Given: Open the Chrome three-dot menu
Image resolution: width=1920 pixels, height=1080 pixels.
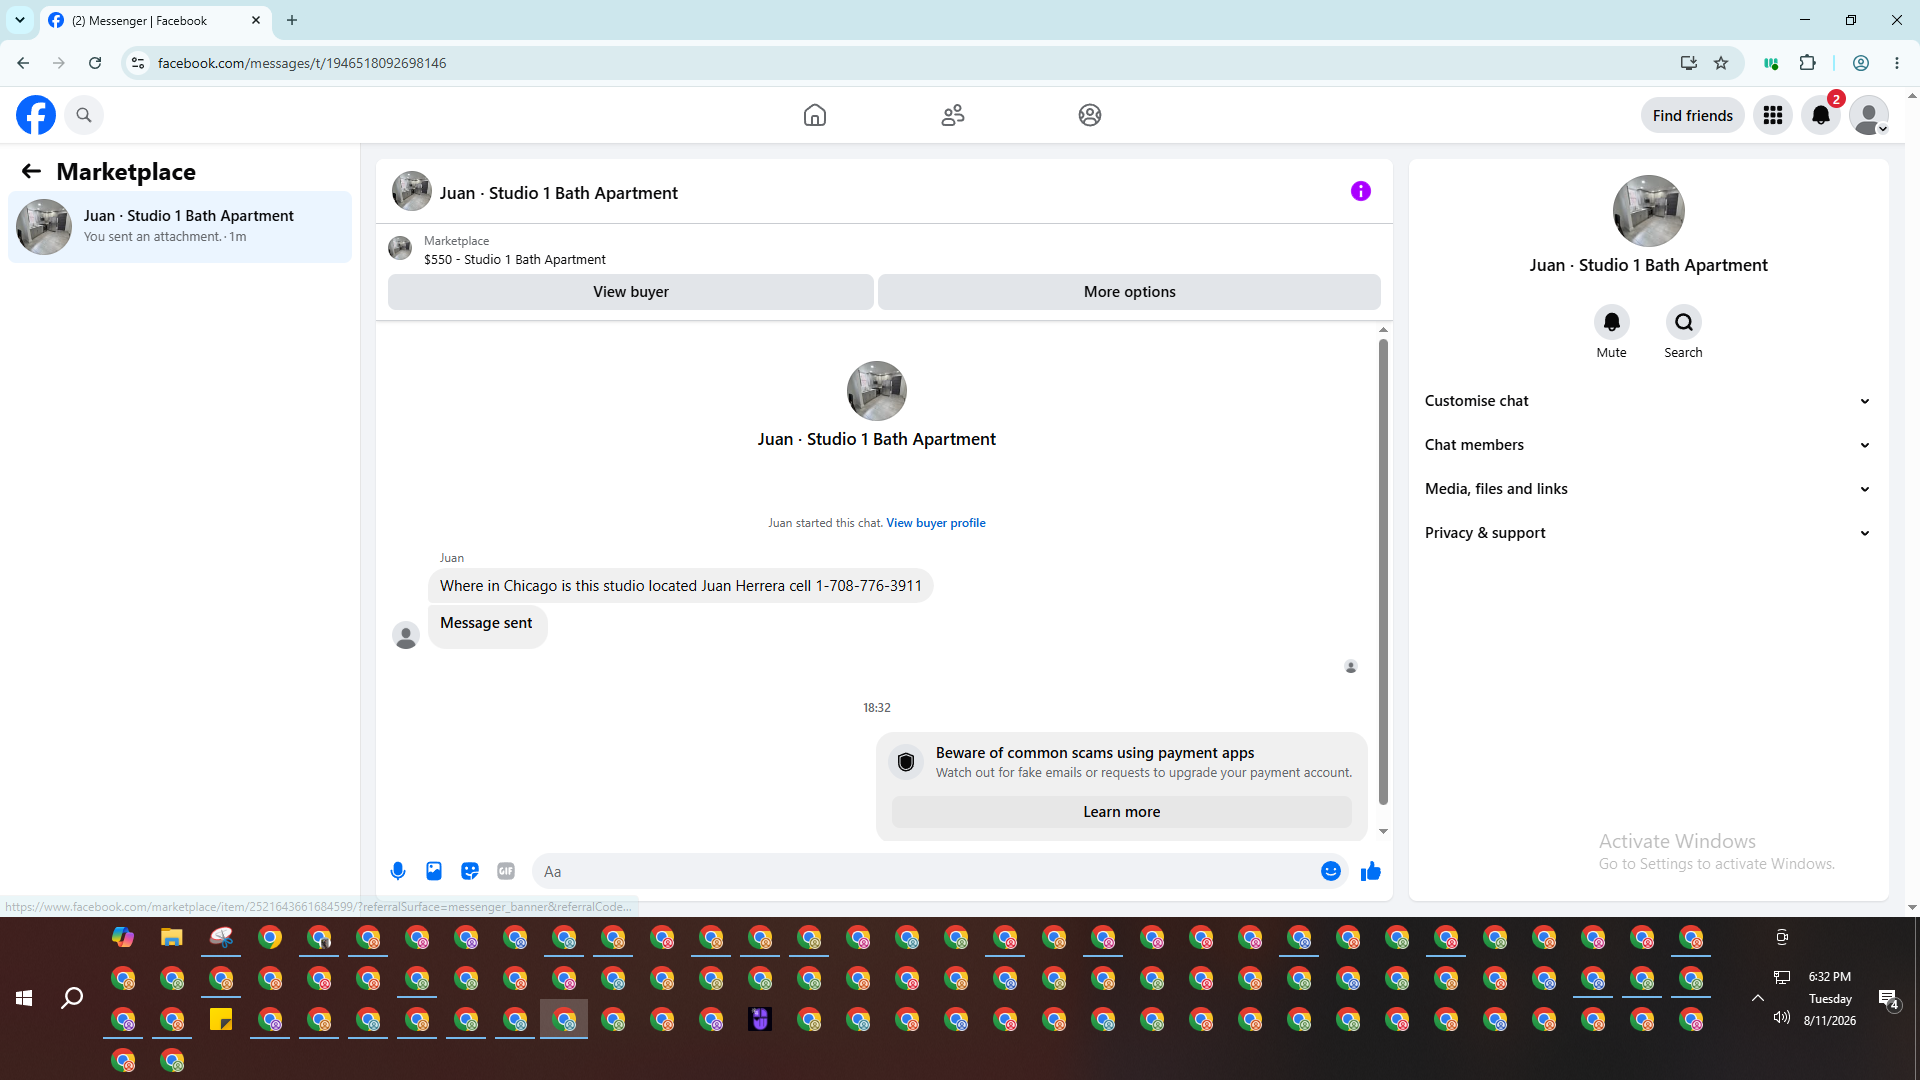Looking at the screenshot, I should (1897, 63).
